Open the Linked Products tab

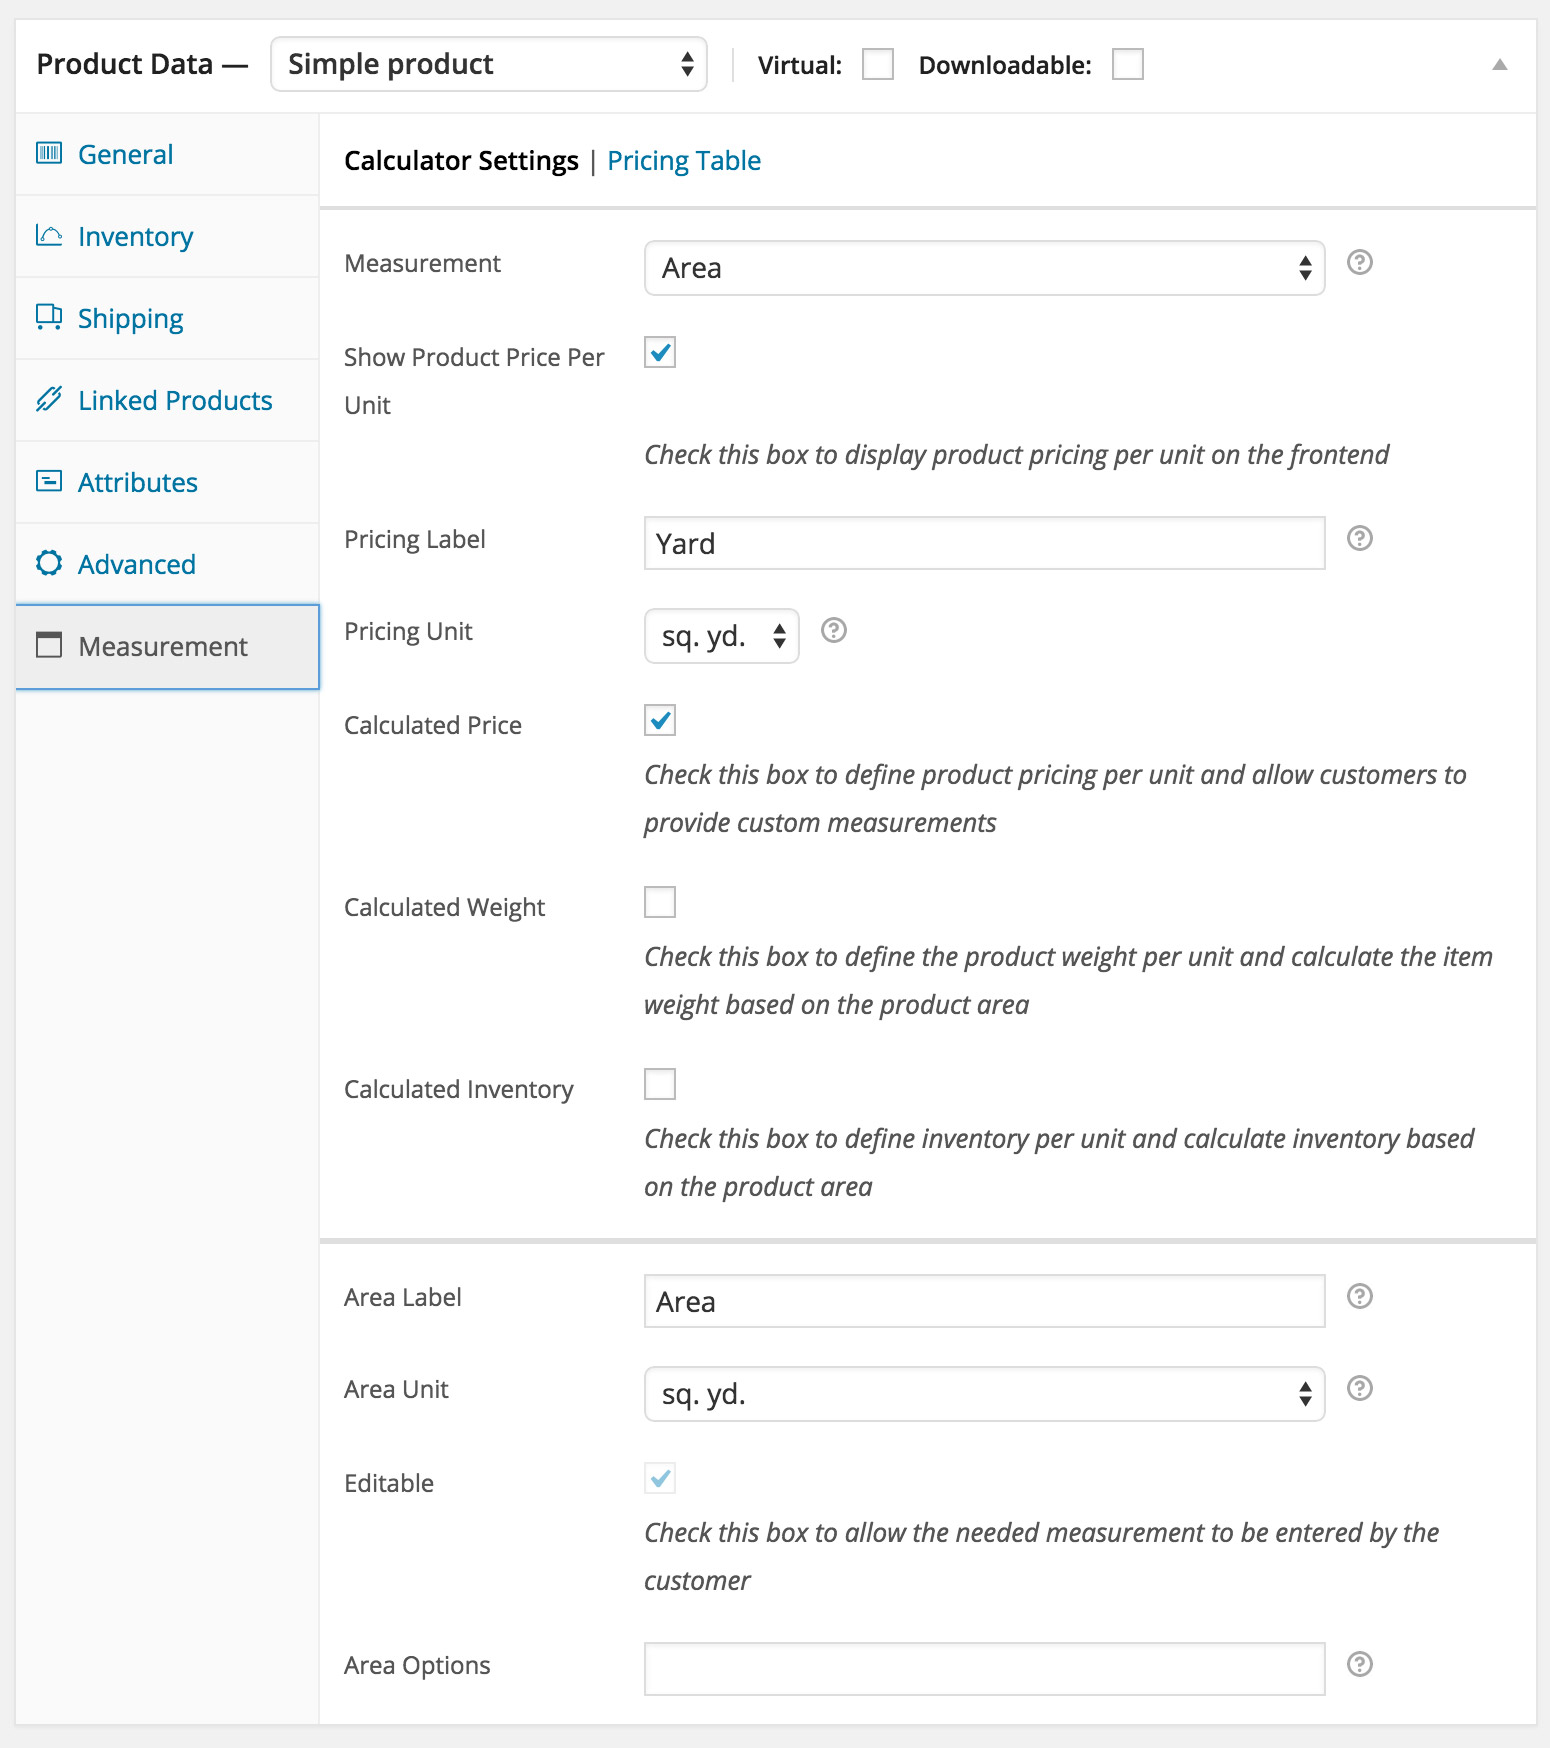click(x=174, y=401)
